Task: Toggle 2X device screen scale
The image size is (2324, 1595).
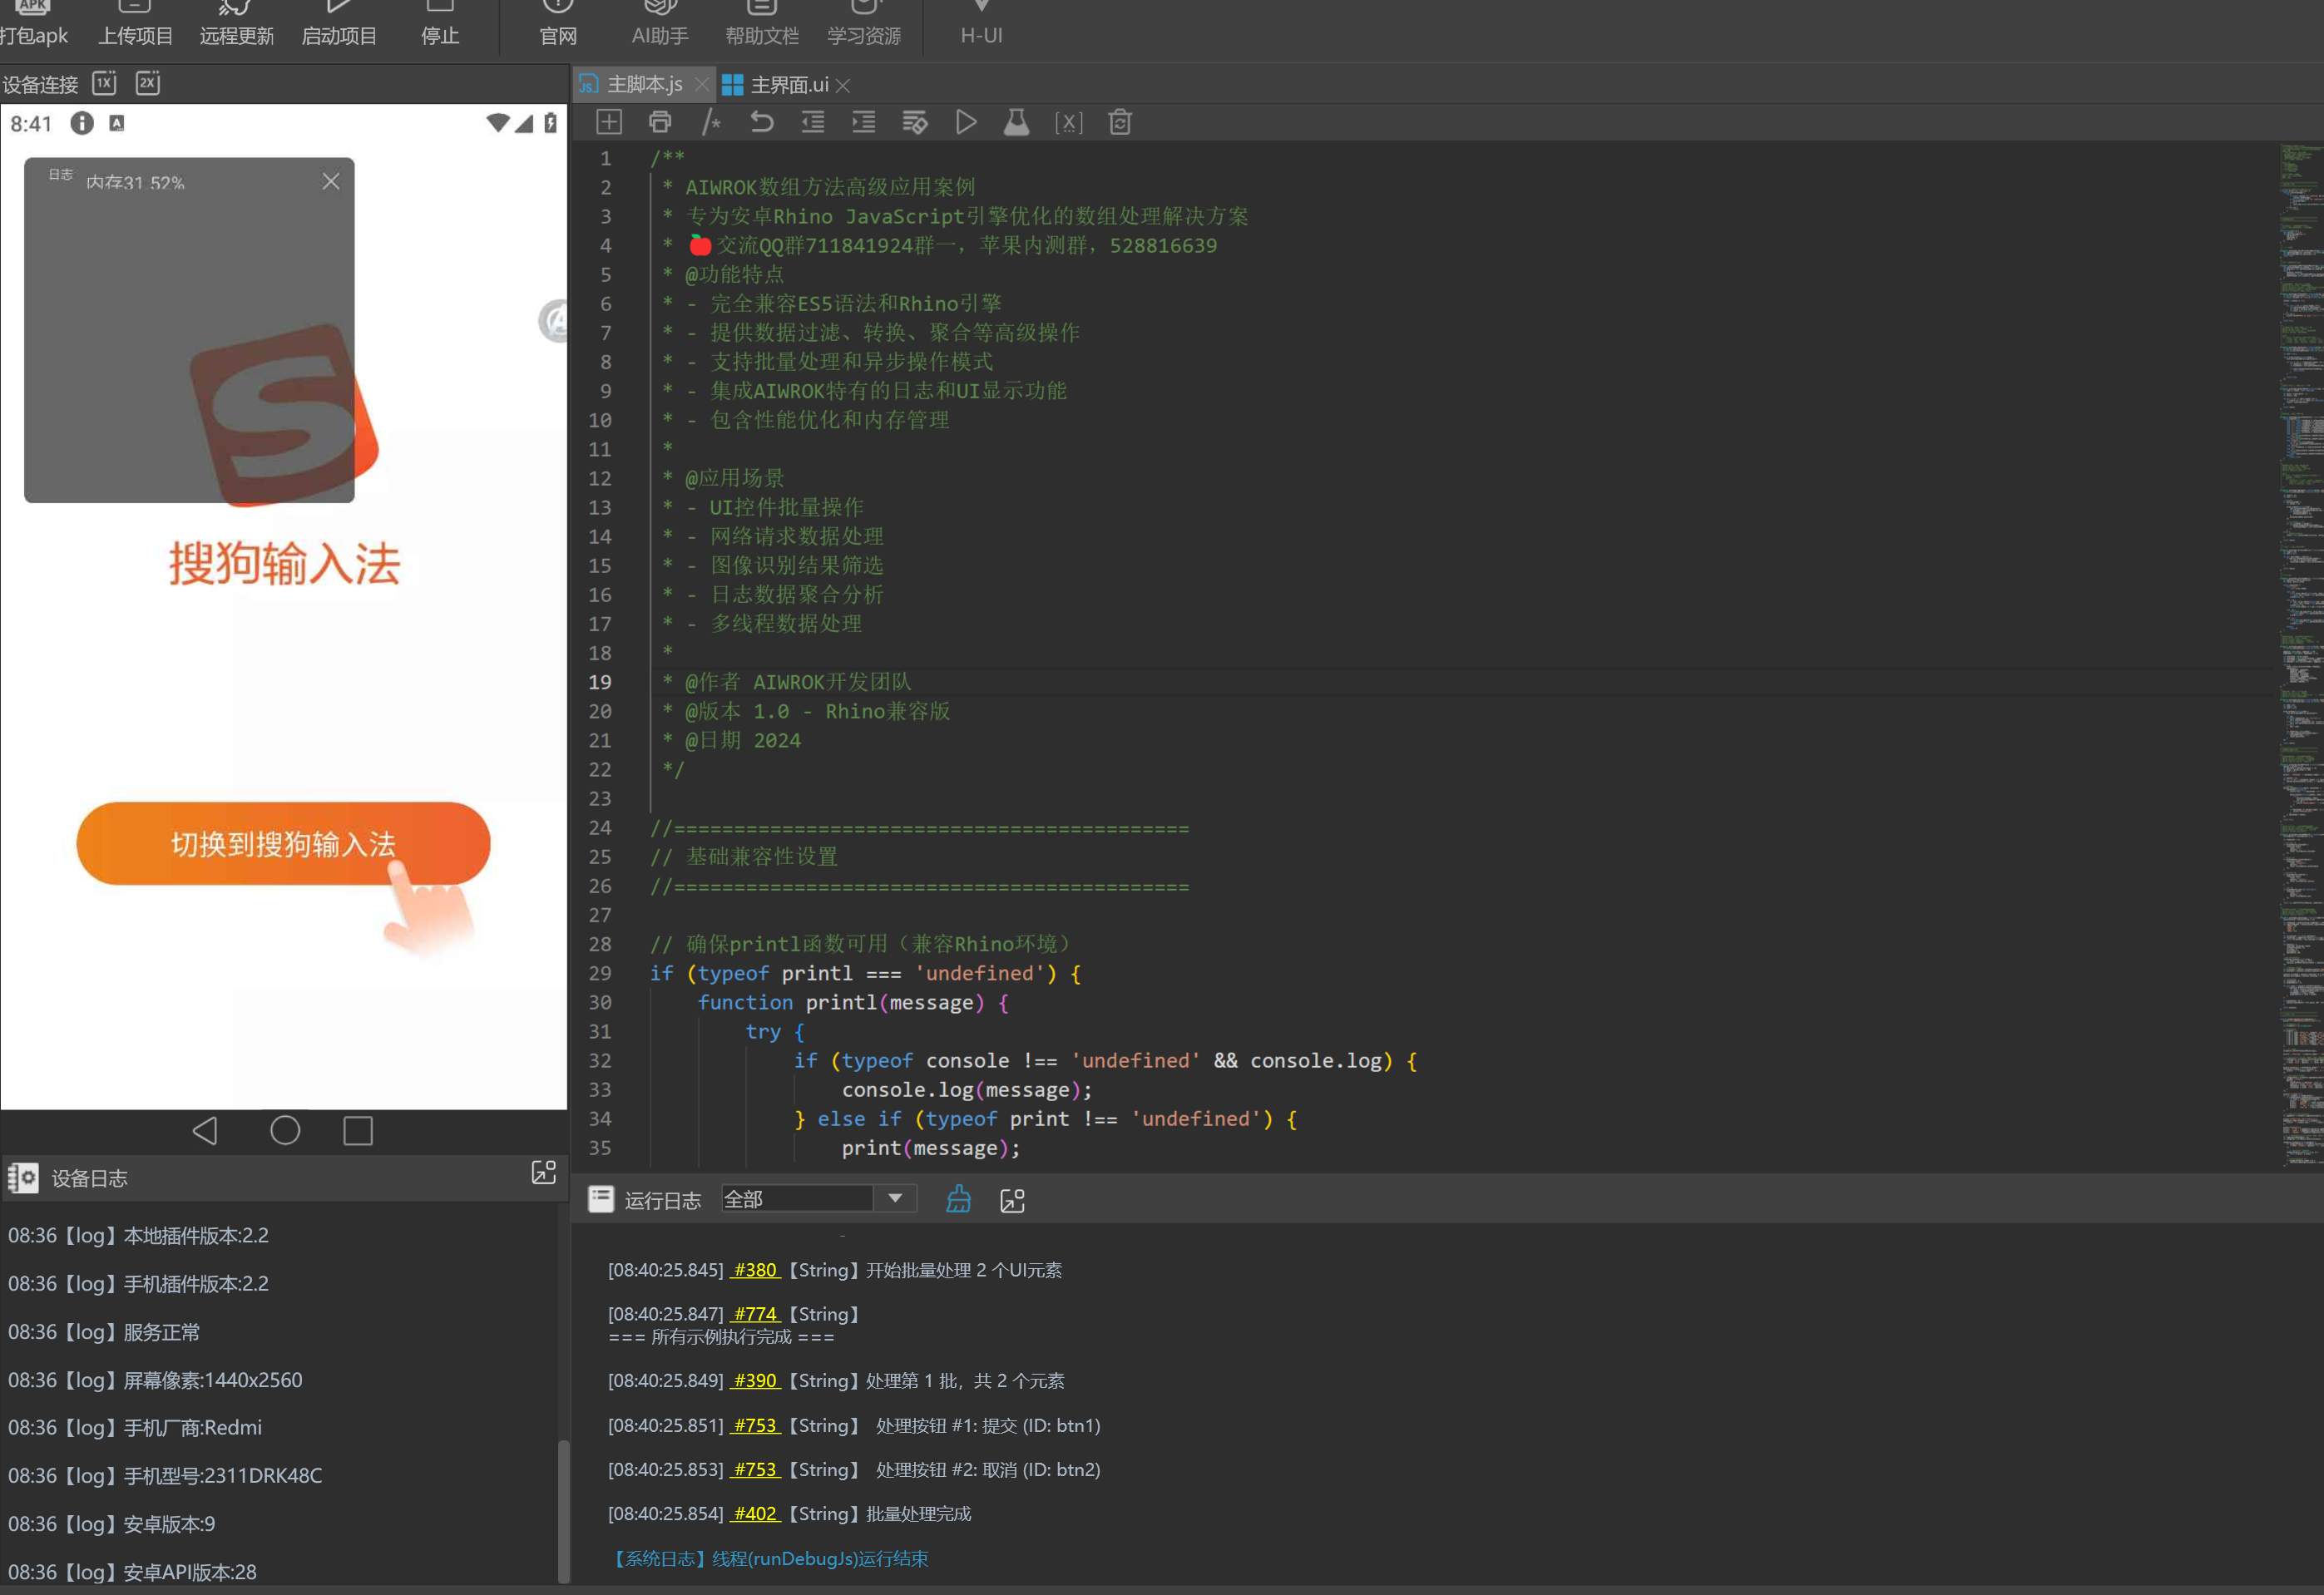Action: click(148, 83)
